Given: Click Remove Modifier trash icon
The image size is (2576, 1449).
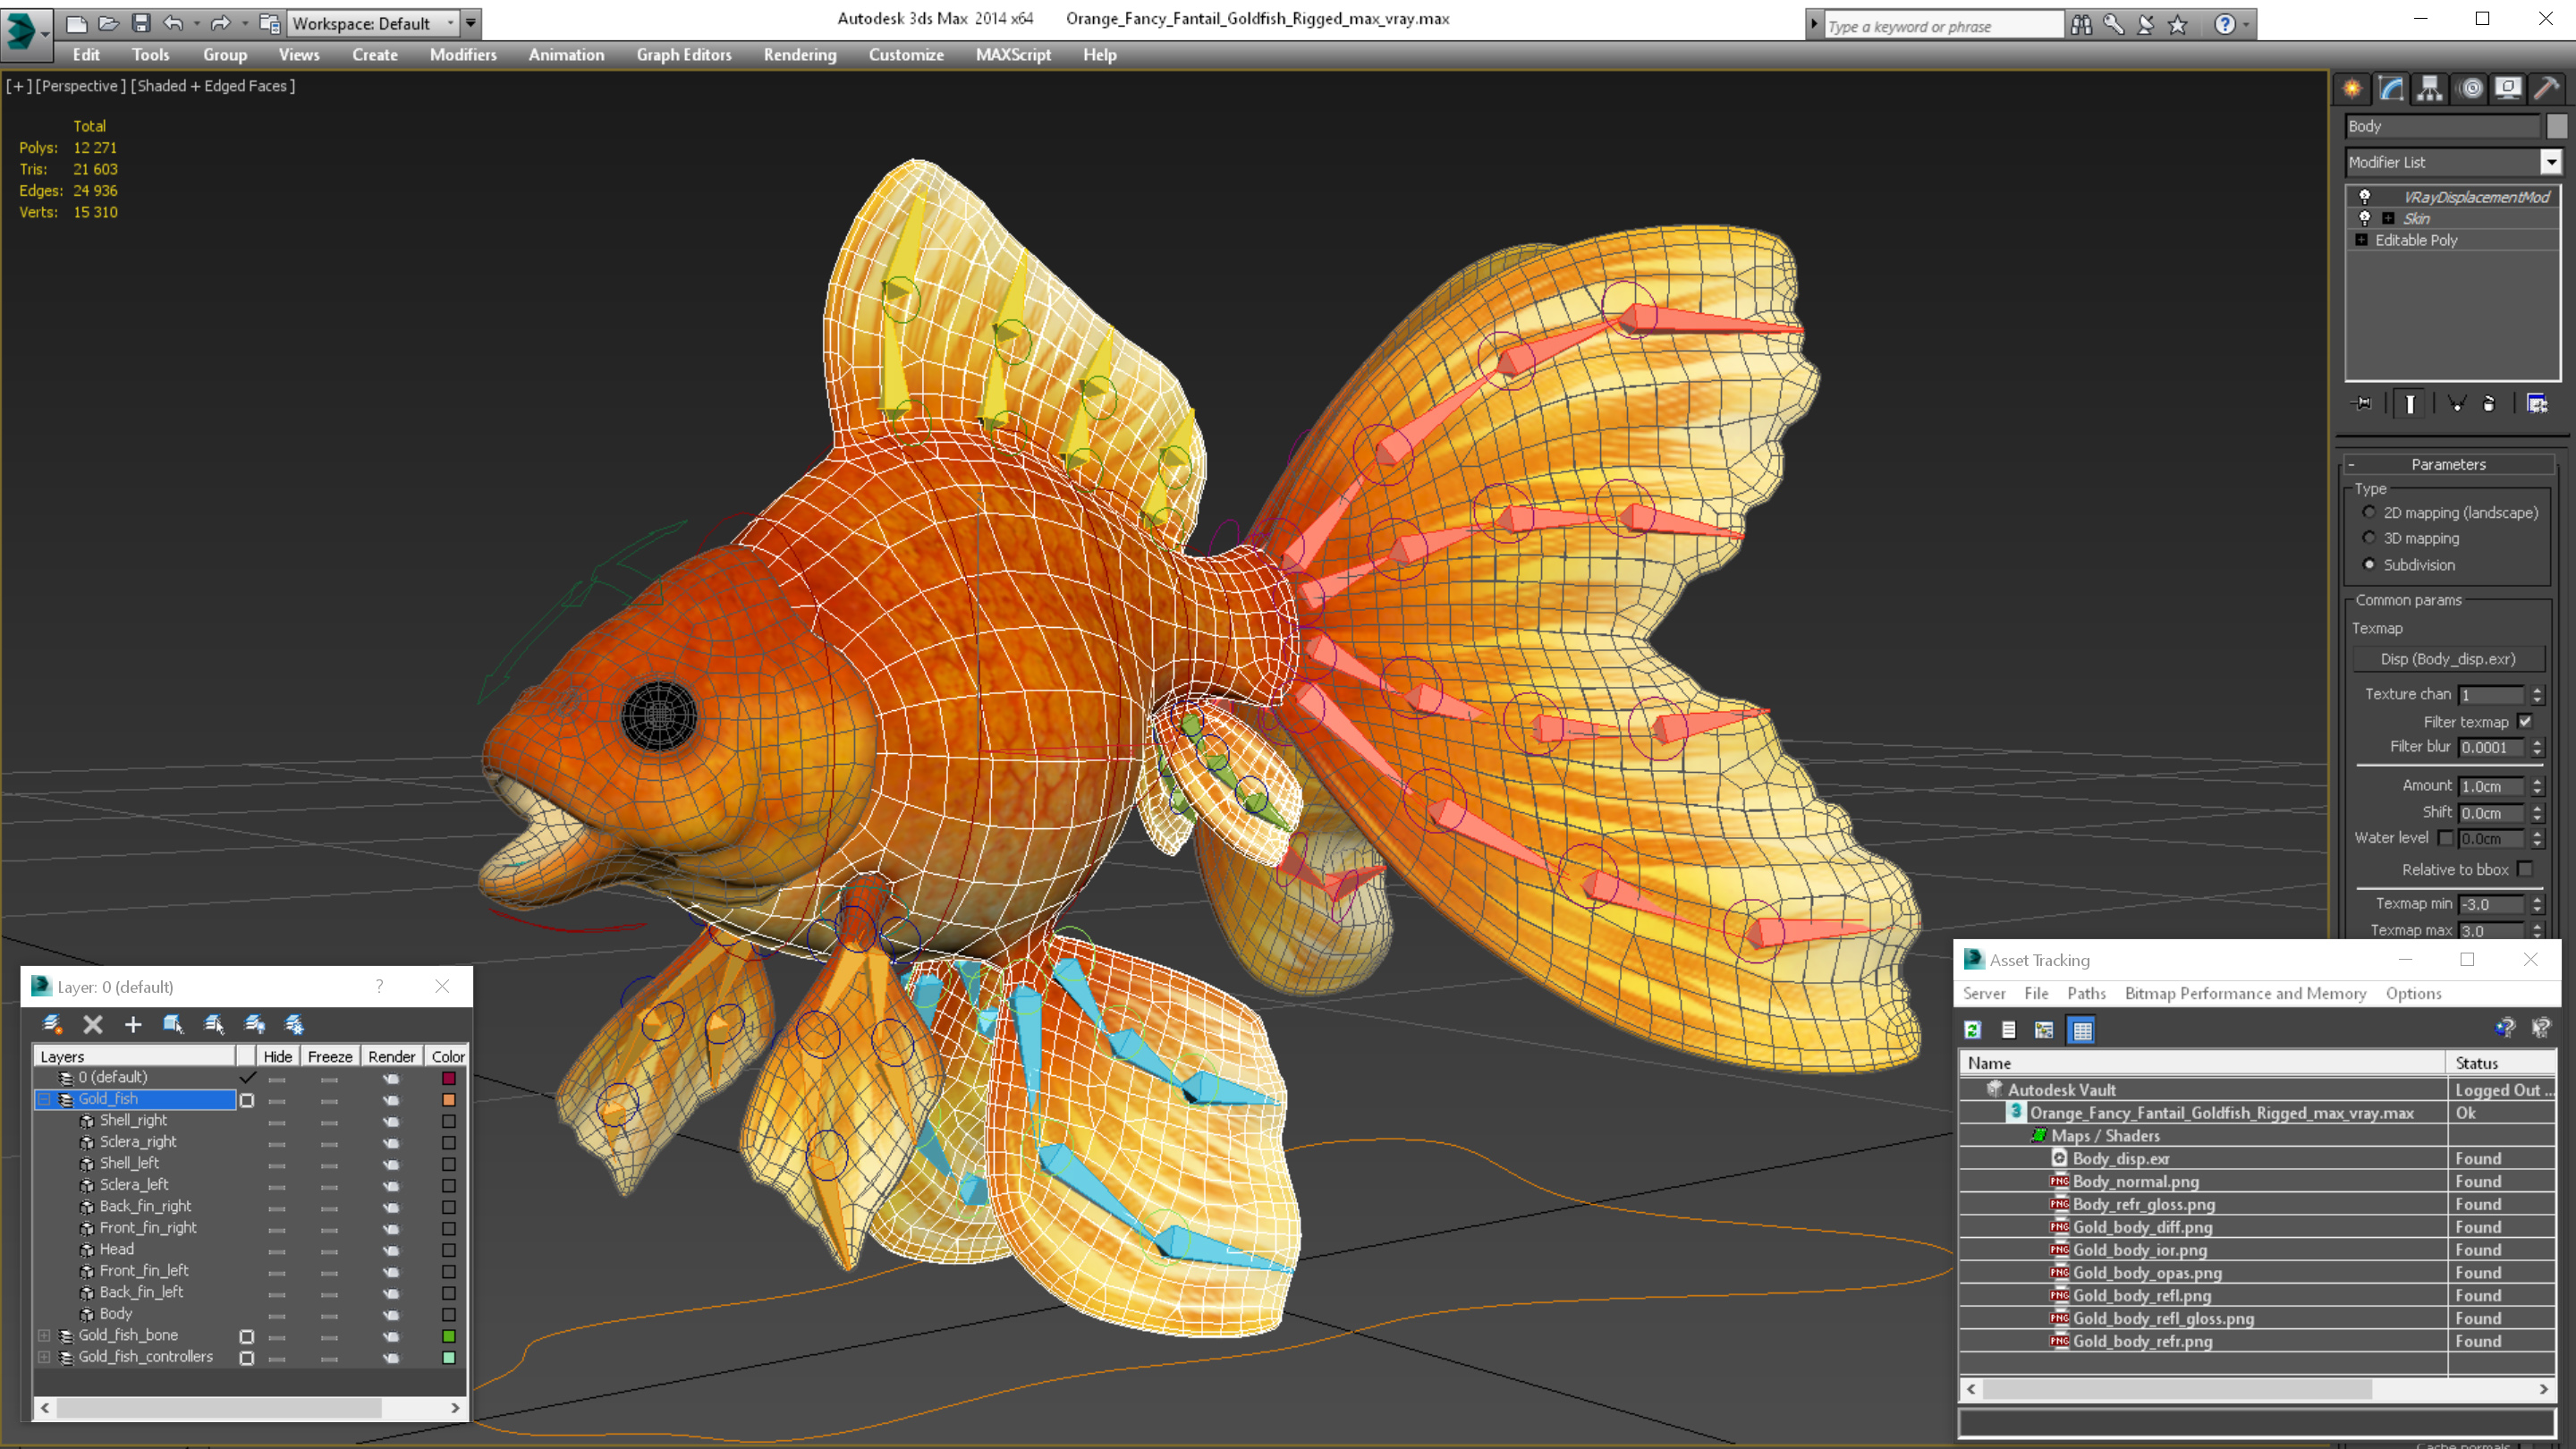Looking at the screenshot, I should [x=2489, y=404].
